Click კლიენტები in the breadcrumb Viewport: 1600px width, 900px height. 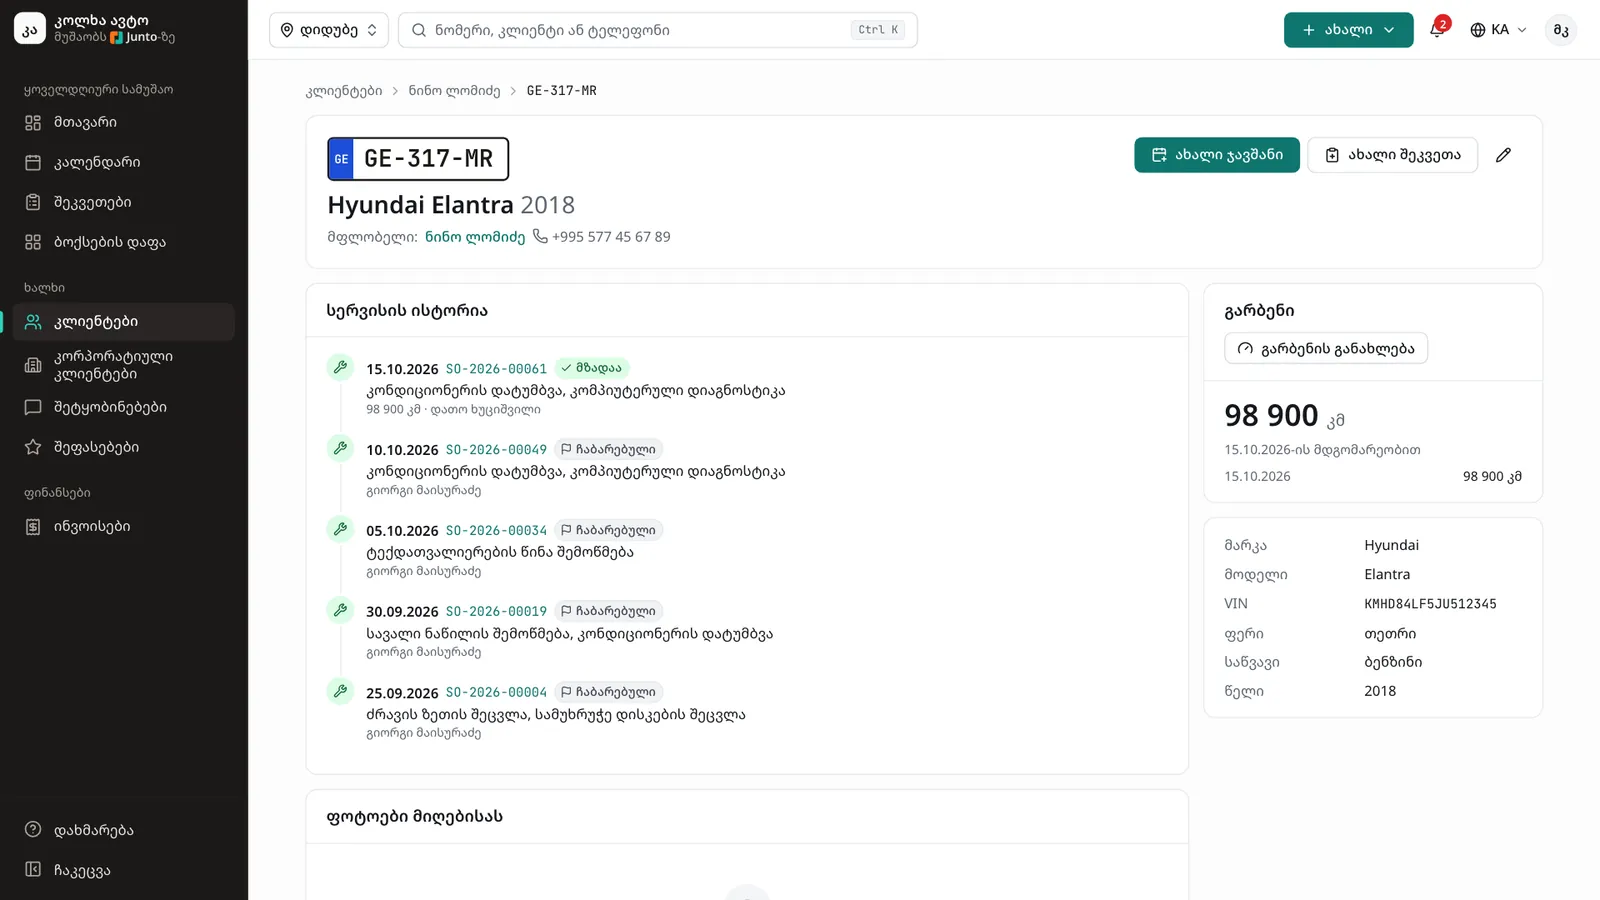coord(344,90)
